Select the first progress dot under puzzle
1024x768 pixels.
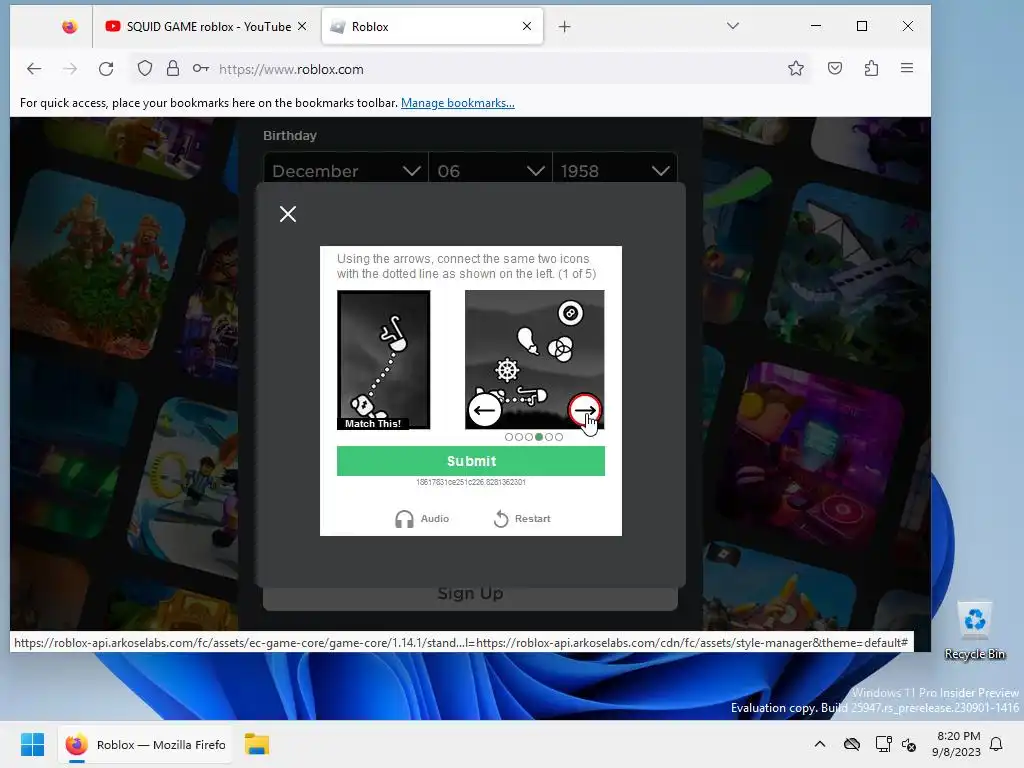point(509,437)
